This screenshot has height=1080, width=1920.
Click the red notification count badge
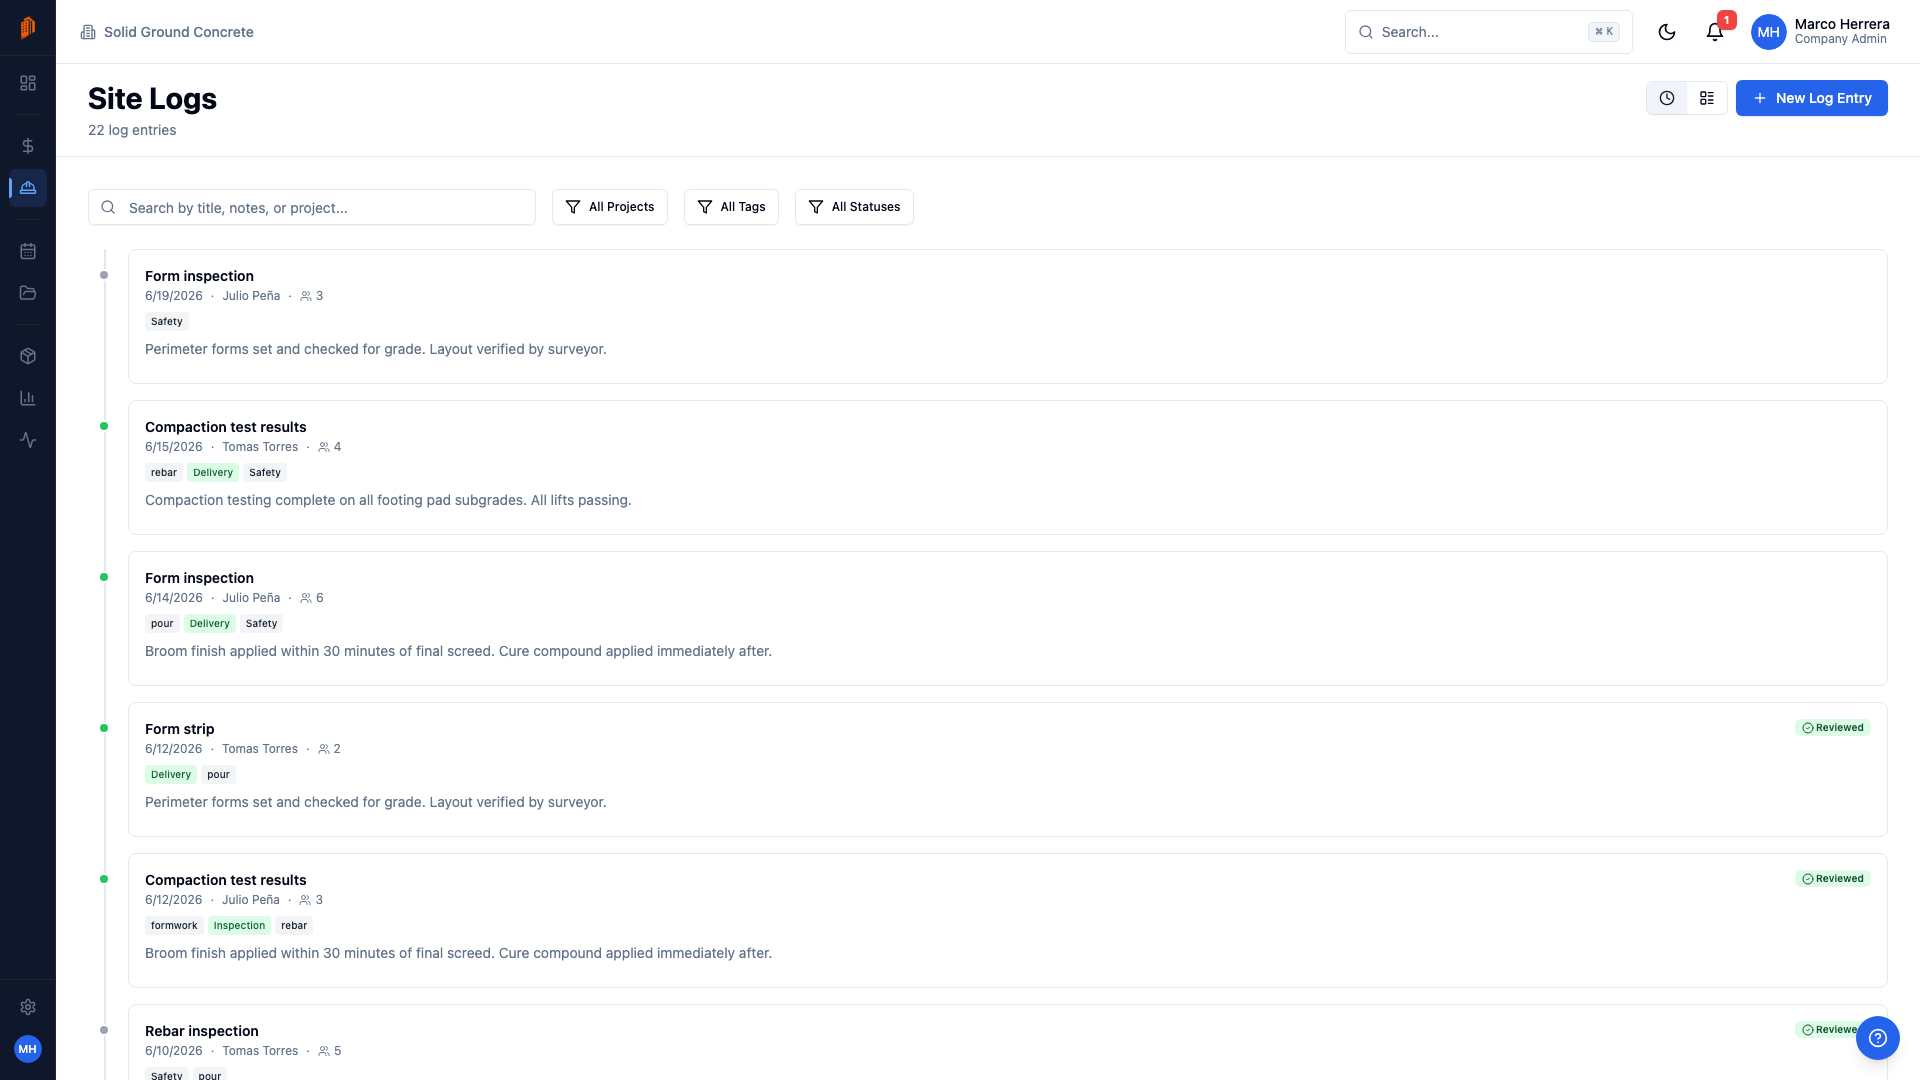[x=1727, y=20]
